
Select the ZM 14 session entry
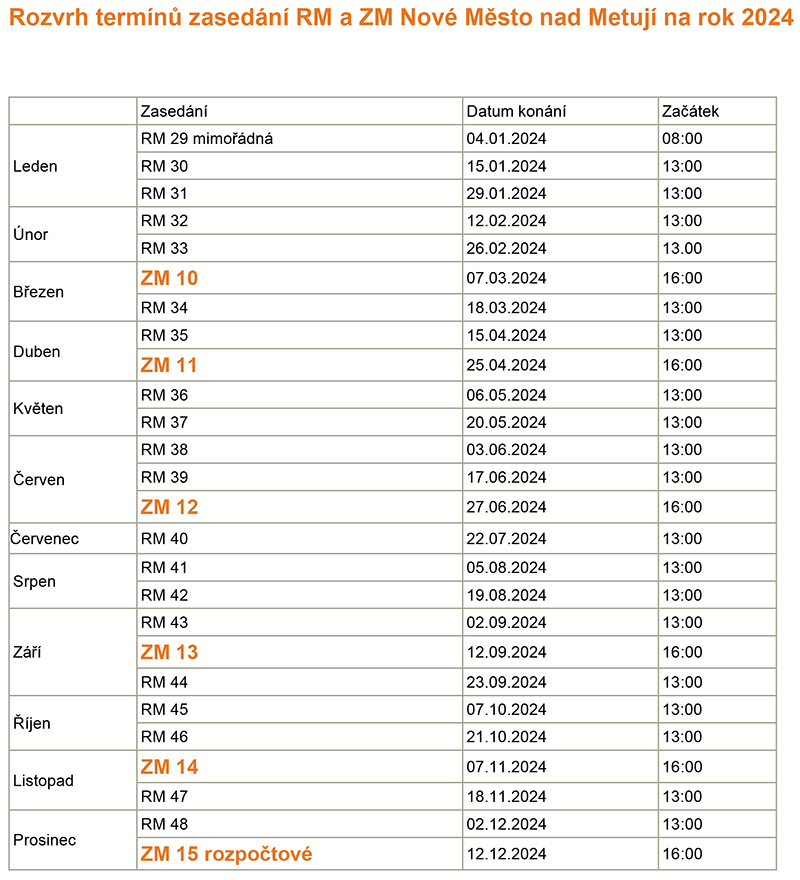[x=169, y=767]
